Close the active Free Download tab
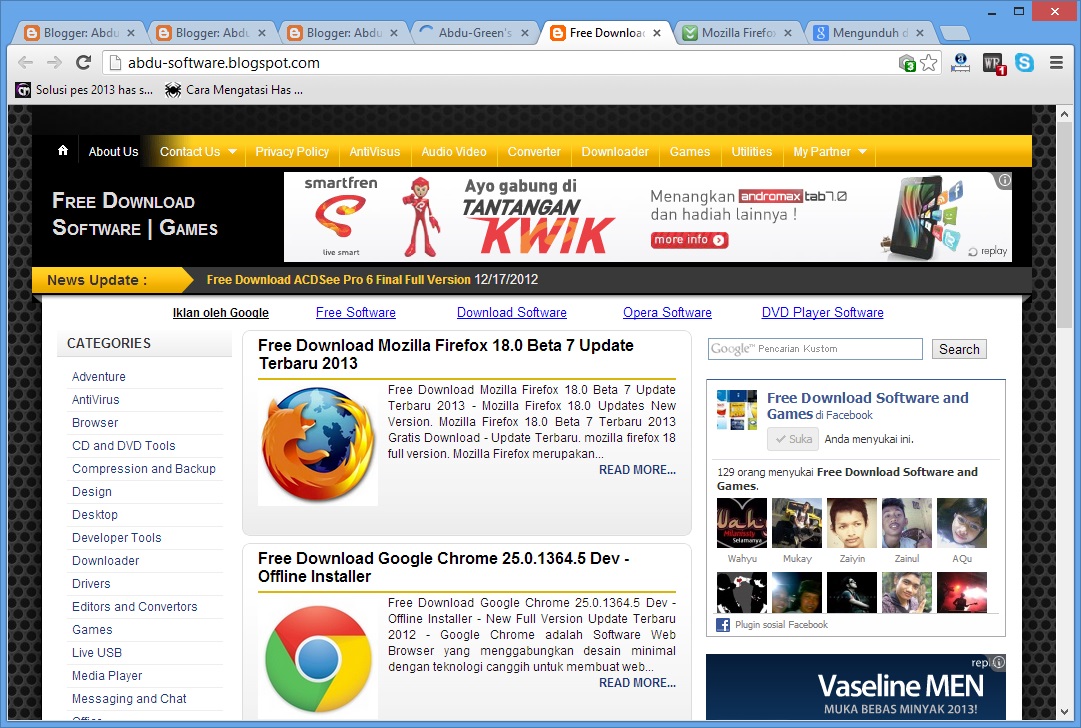1081x728 pixels. [x=657, y=32]
